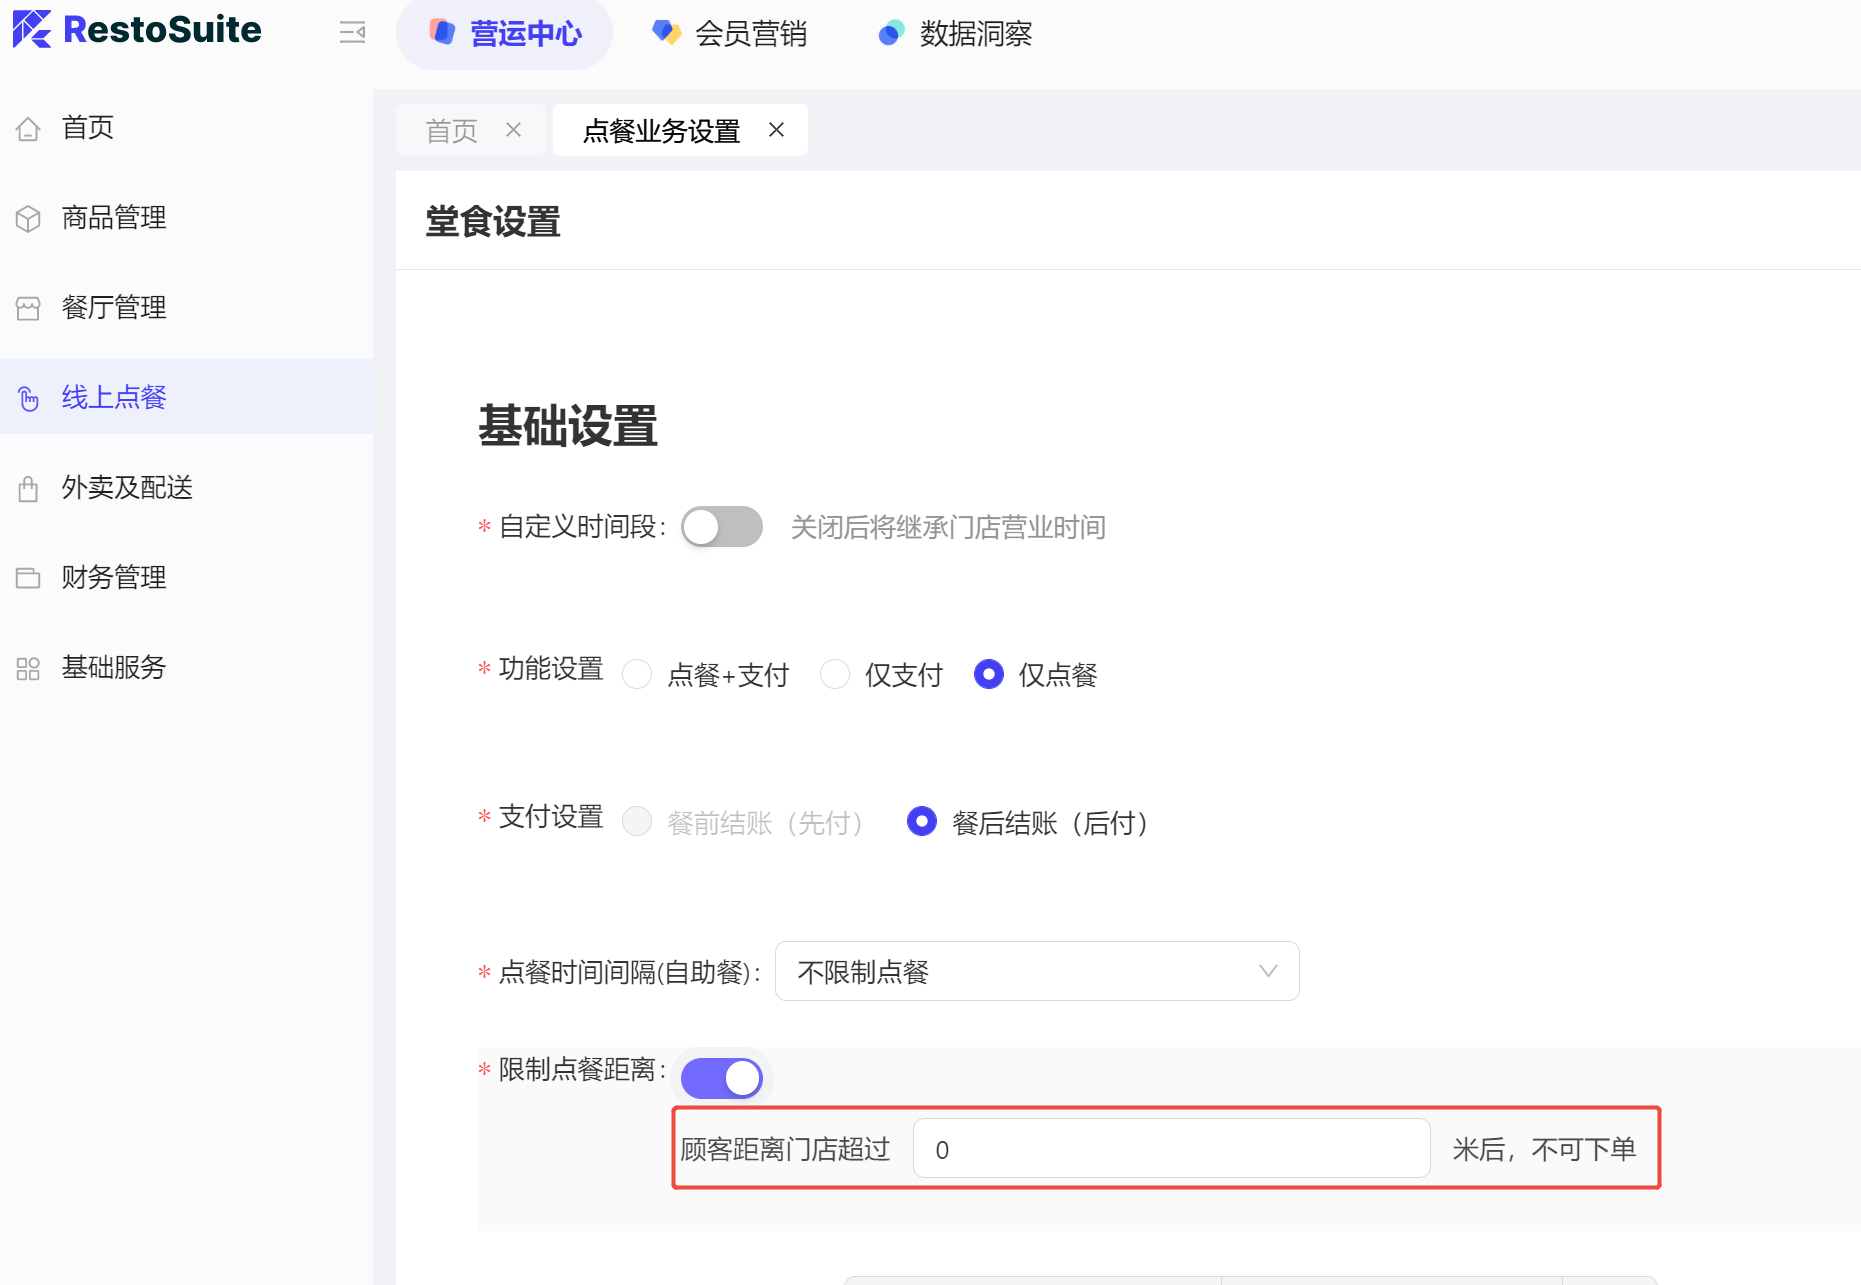Select the 仅支付 radio option
Image resolution: width=1861 pixels, height=1285 pixels.
(835, 675)
